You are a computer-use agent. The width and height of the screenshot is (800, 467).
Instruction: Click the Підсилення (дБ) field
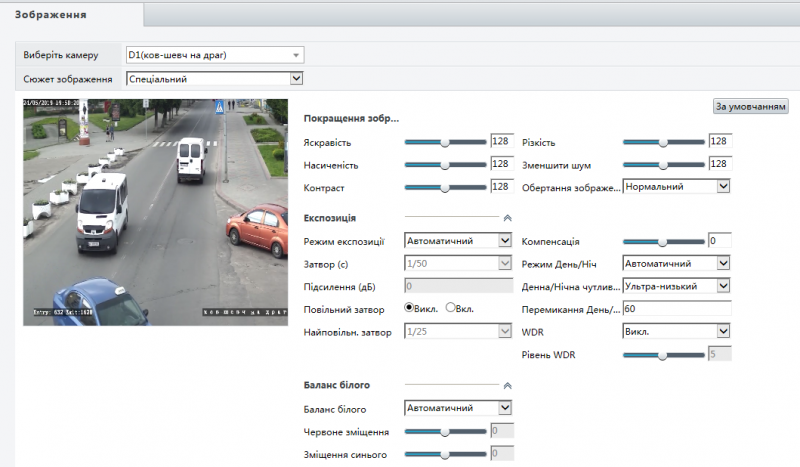click(x=458, y=286)
